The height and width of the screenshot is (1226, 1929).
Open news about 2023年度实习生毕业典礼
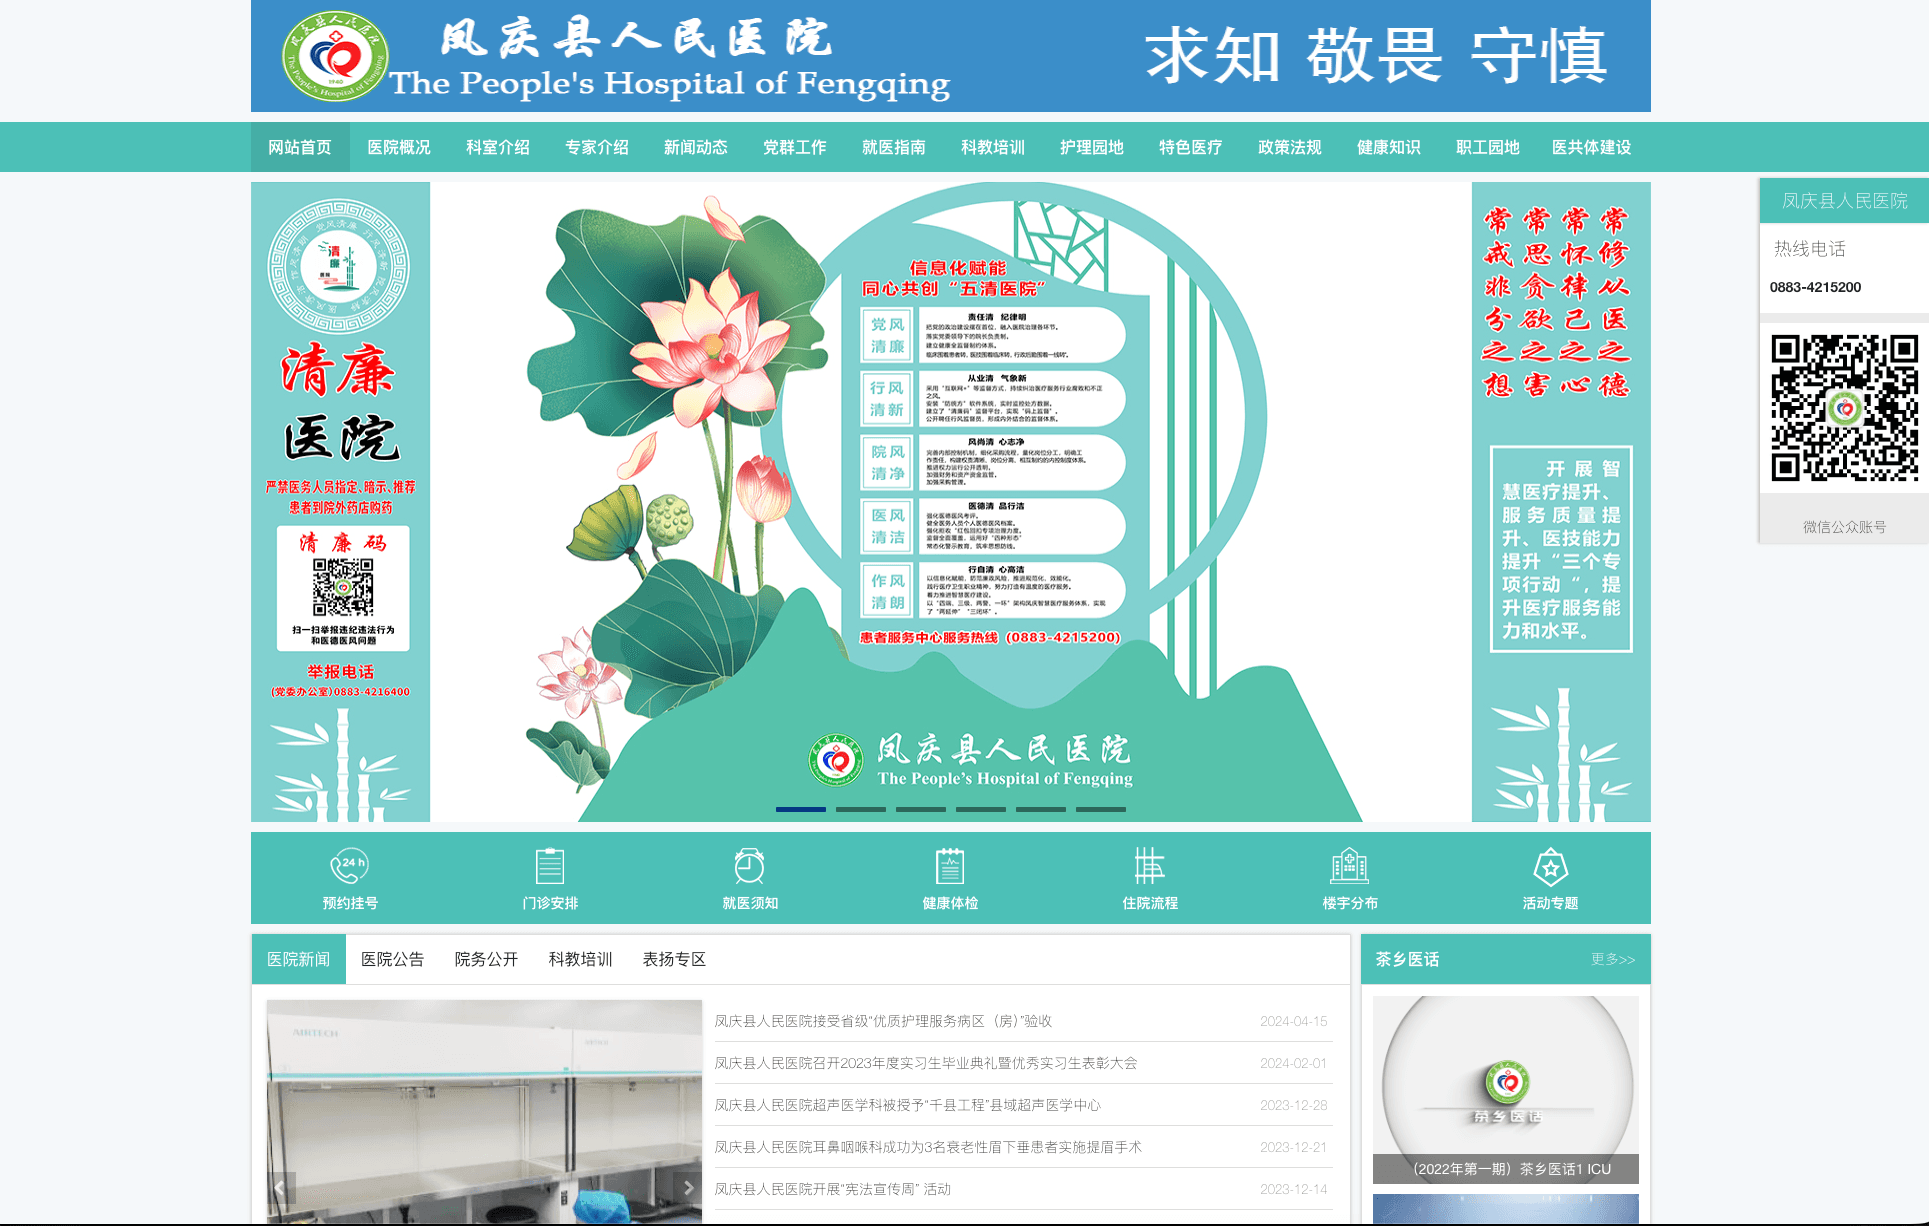click(926, 1063)
